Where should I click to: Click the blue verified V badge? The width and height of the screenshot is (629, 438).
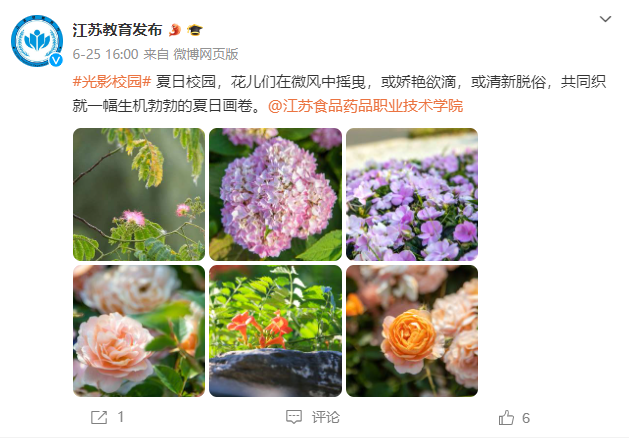(56, 60)
